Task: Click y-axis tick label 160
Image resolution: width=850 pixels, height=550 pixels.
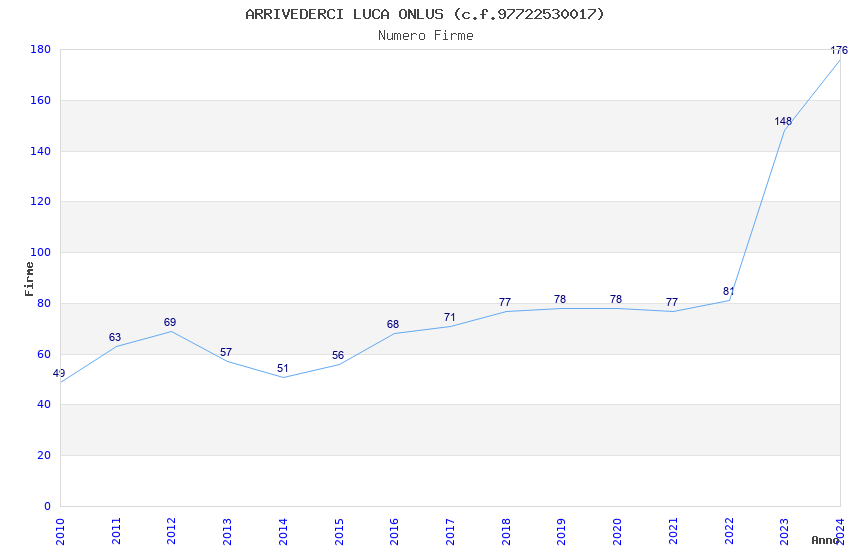Action: (40, 100)
